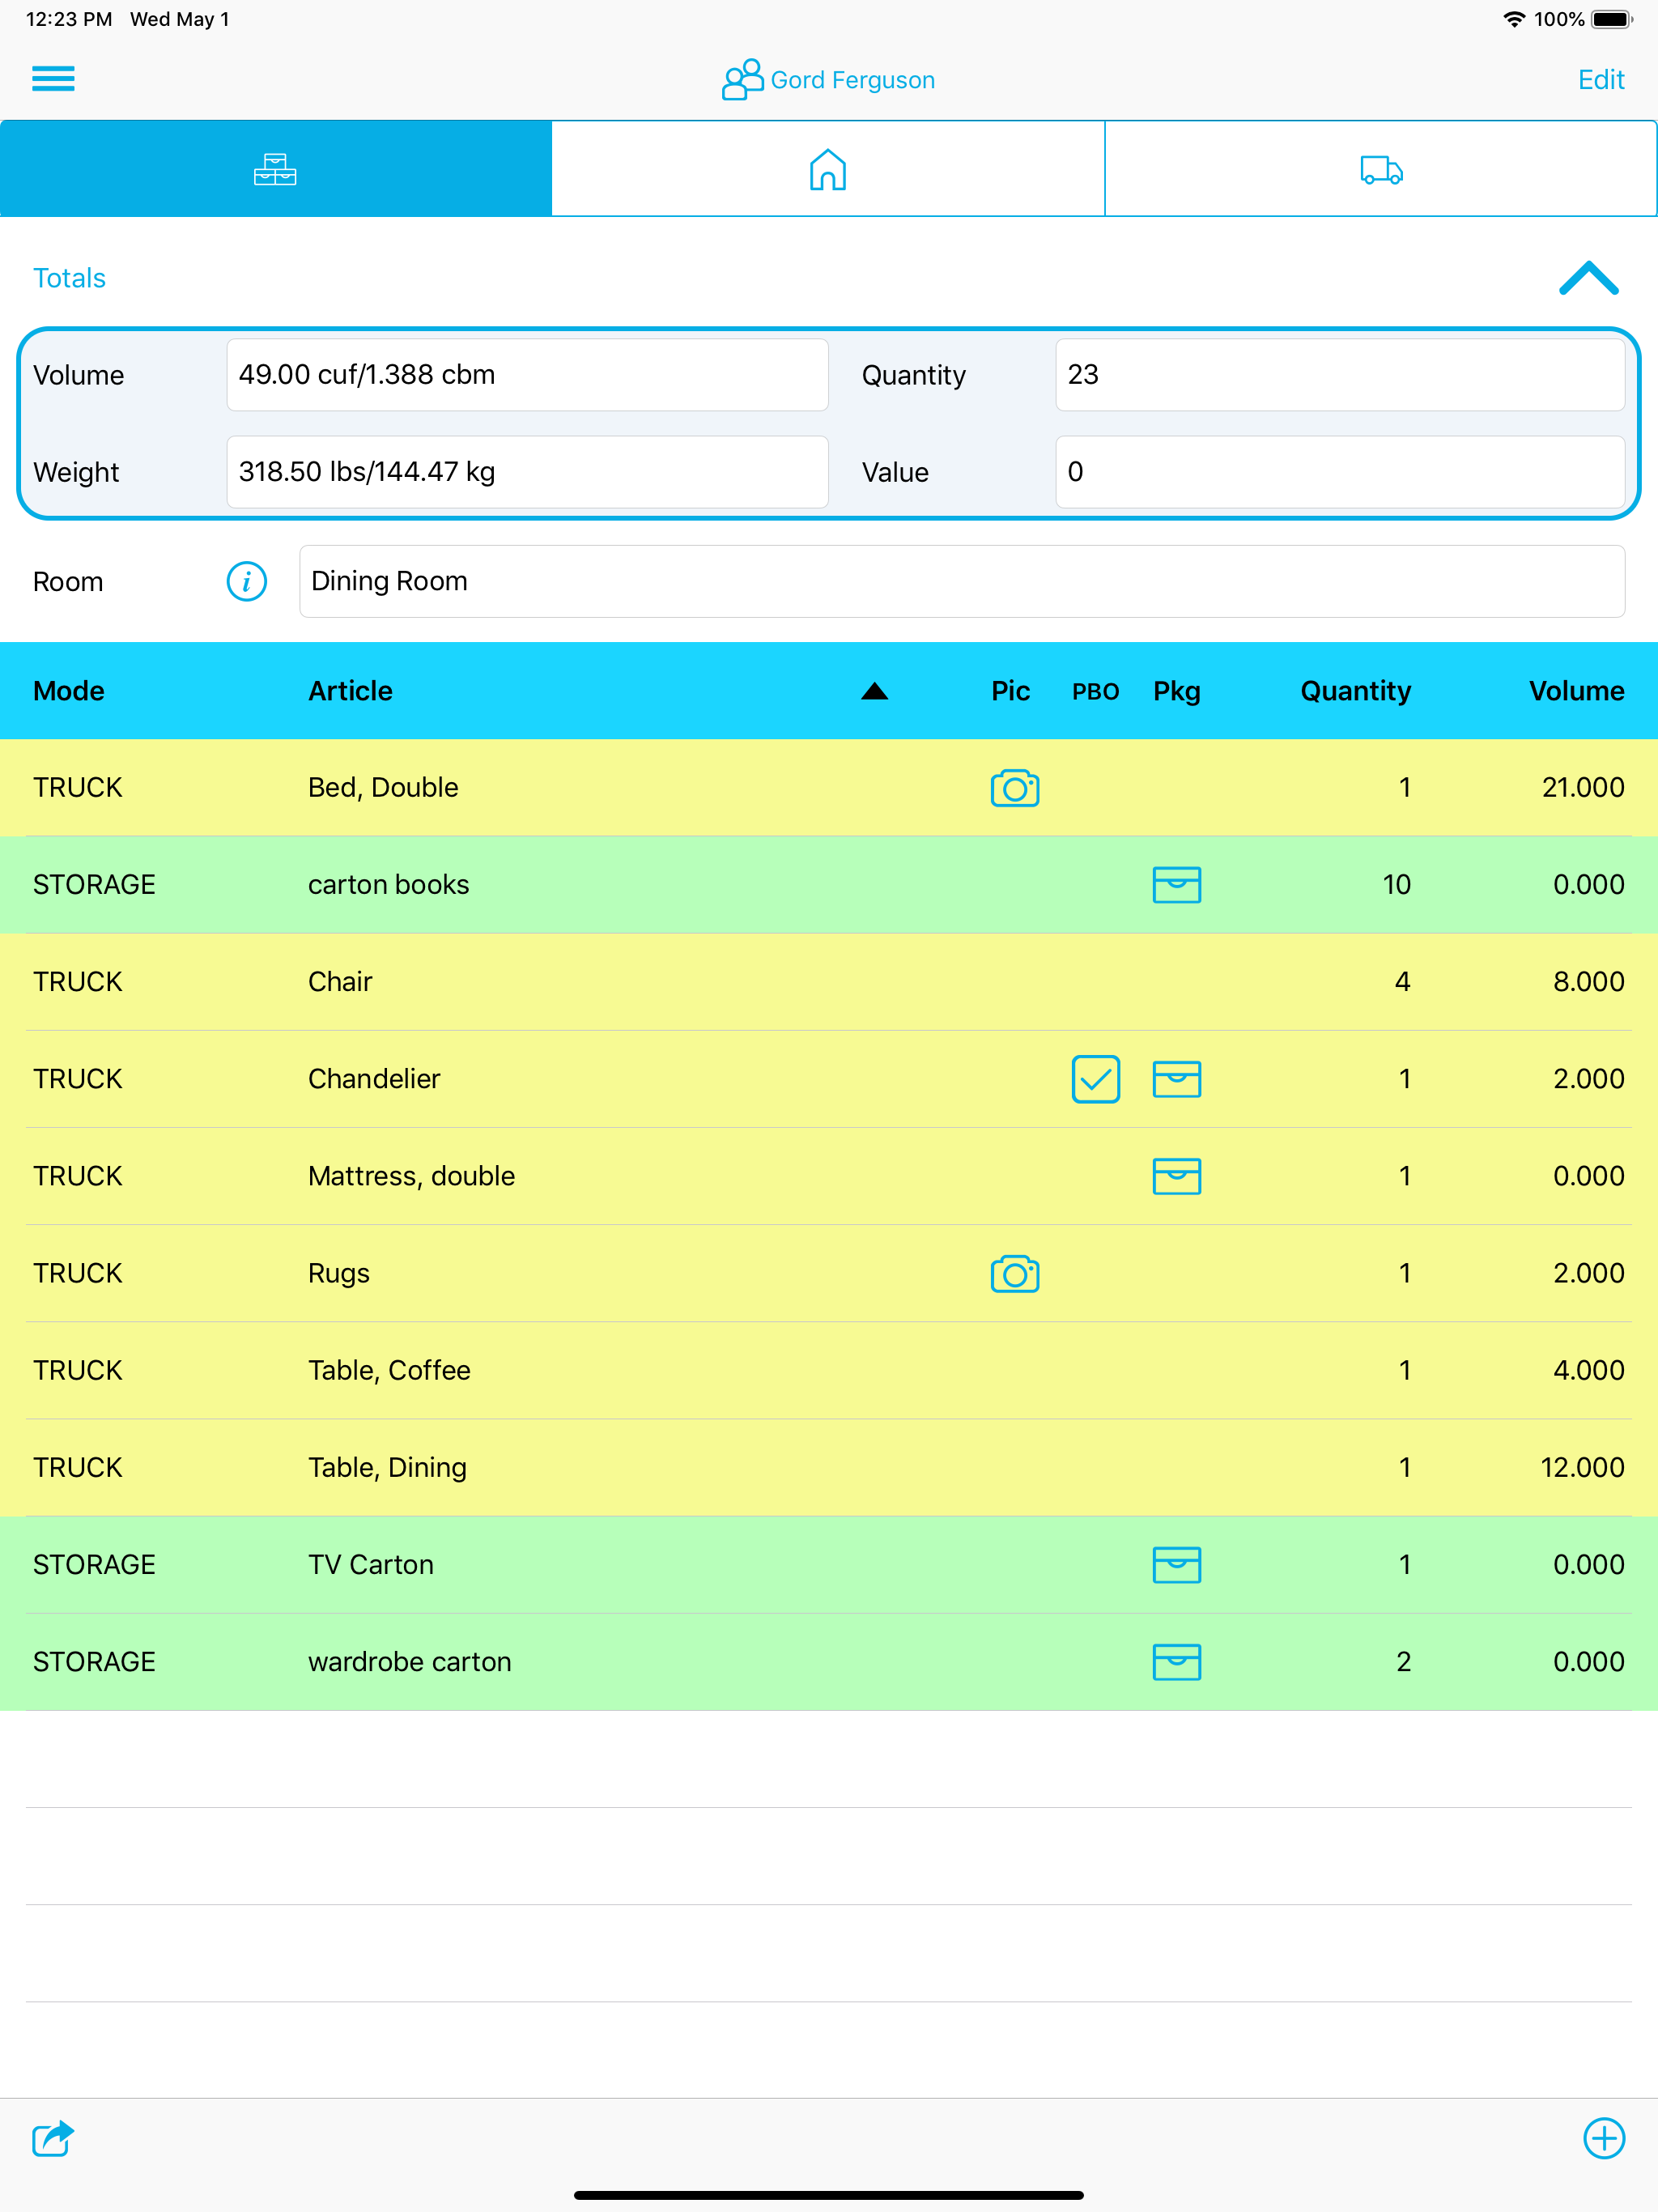1658x2212 pixels.
Task: Tap the Edit button
Action: (x=1600, y=80)
